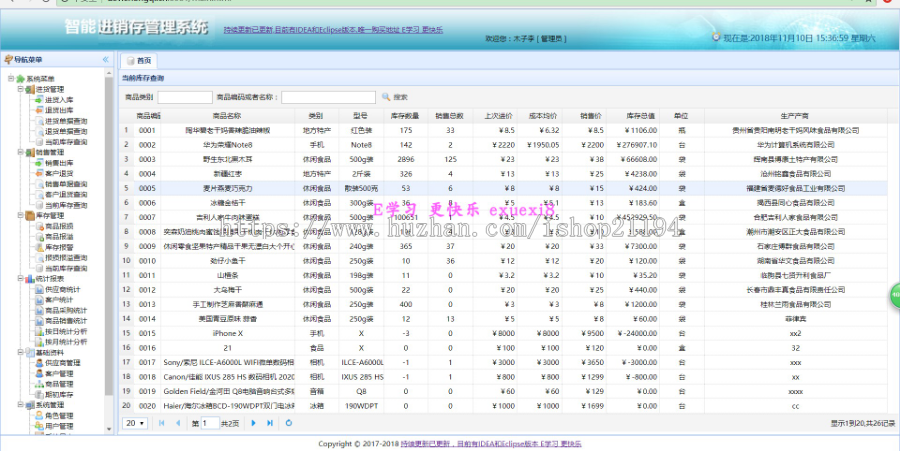Viewport: 900px width, 451px height.
Task: Open 商品管理 in the tree
Action: (59, 384)
